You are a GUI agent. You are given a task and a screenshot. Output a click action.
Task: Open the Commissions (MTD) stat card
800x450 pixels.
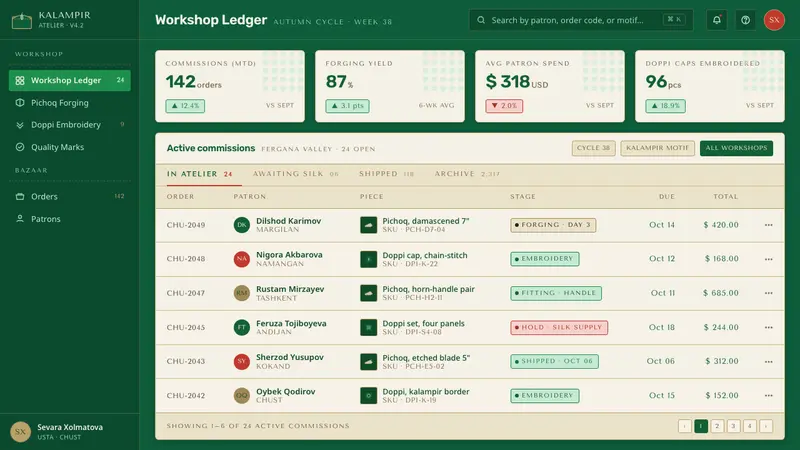coord(230,86)
